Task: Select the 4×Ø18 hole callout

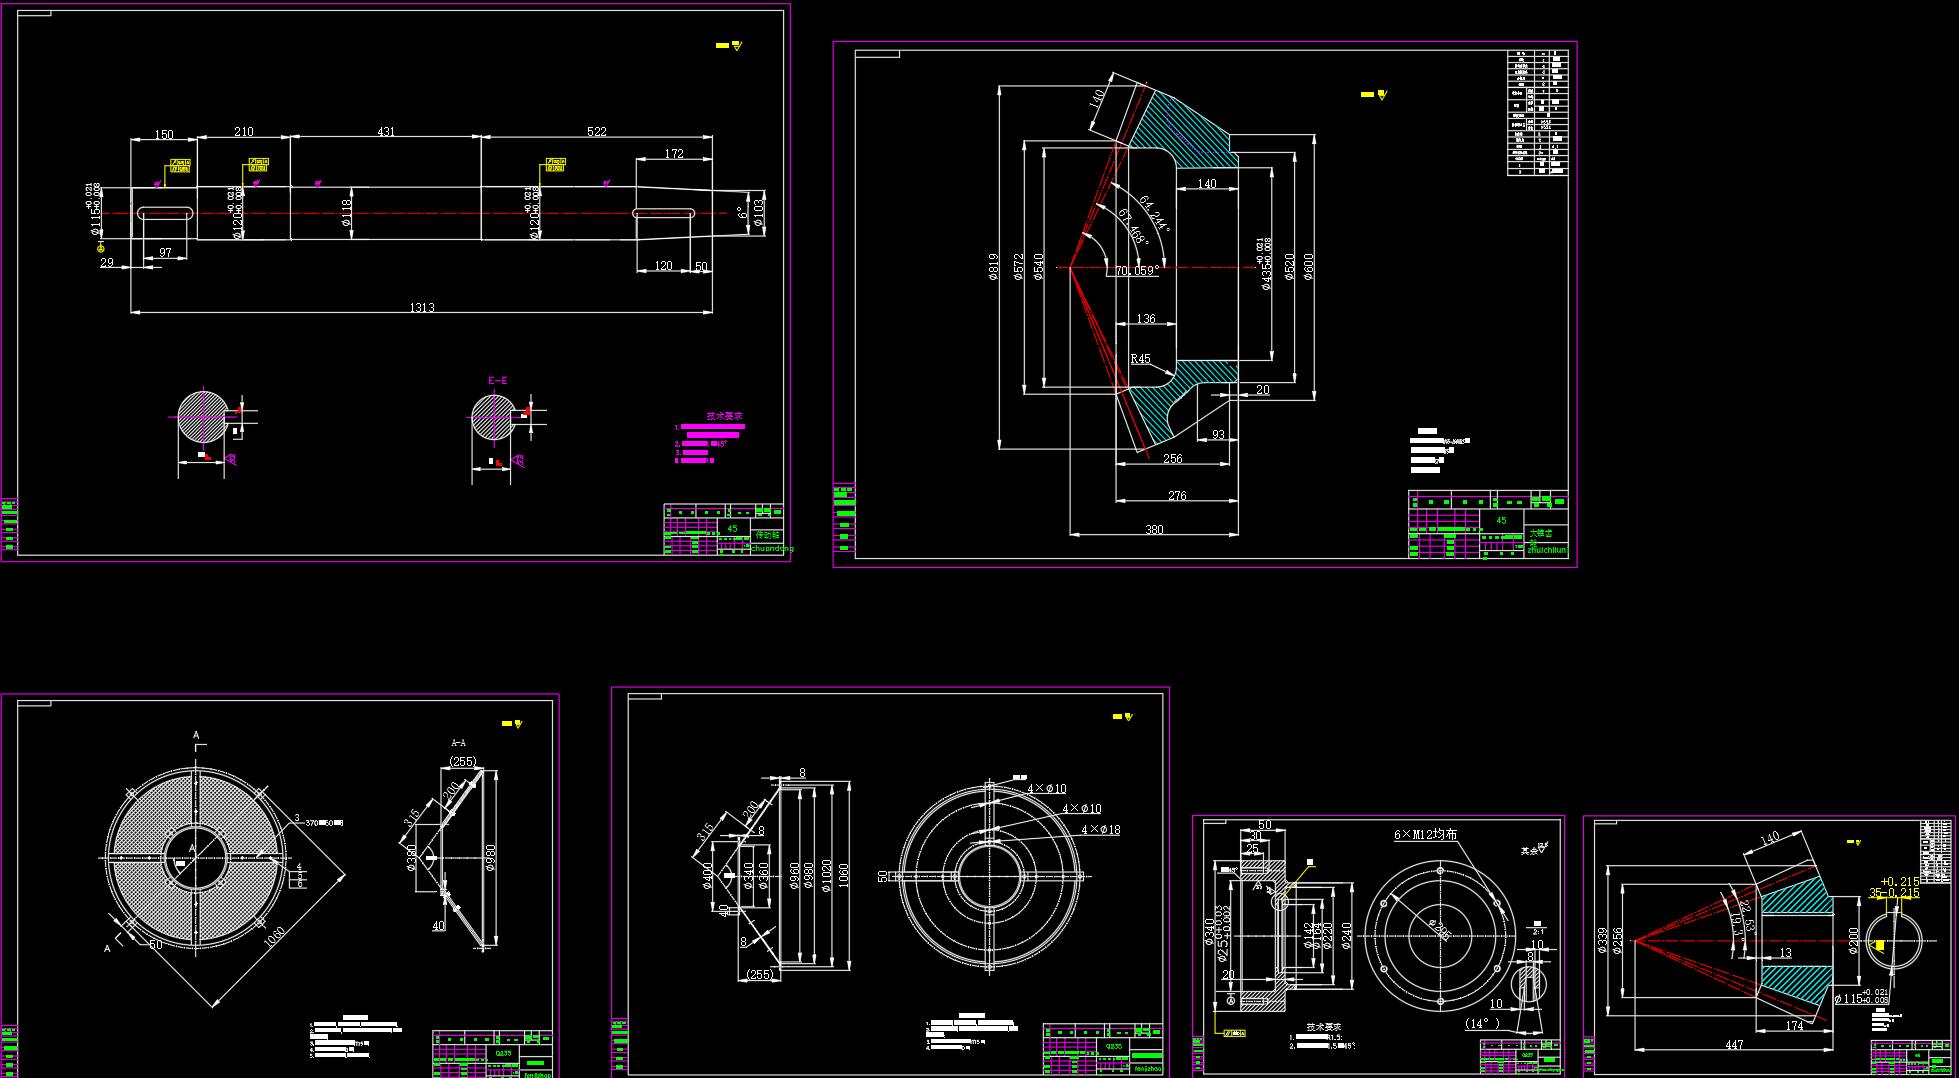Action: click(1100, 830)
